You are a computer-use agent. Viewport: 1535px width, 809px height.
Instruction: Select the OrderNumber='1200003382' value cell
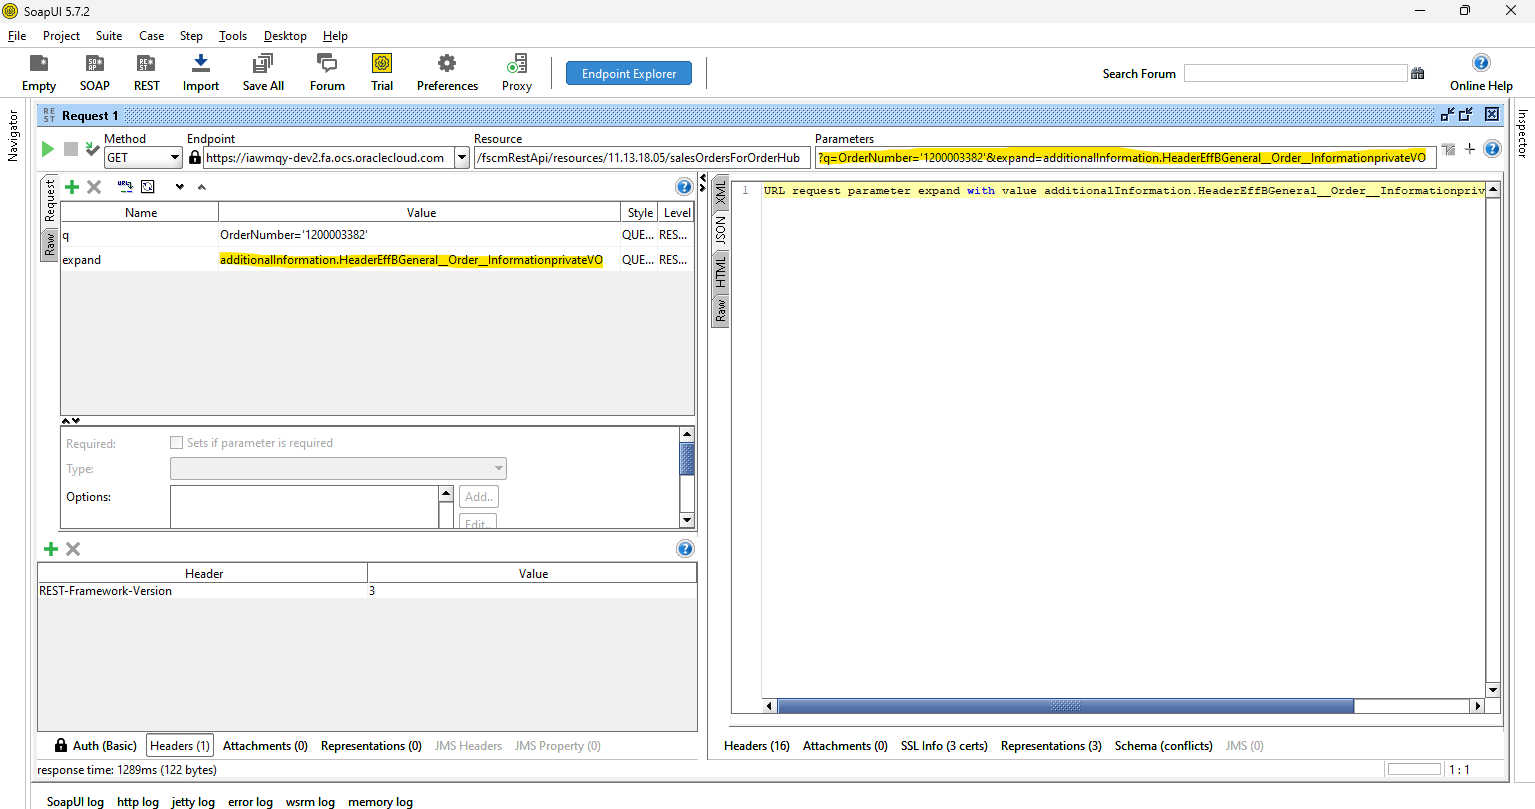point(419,235)
